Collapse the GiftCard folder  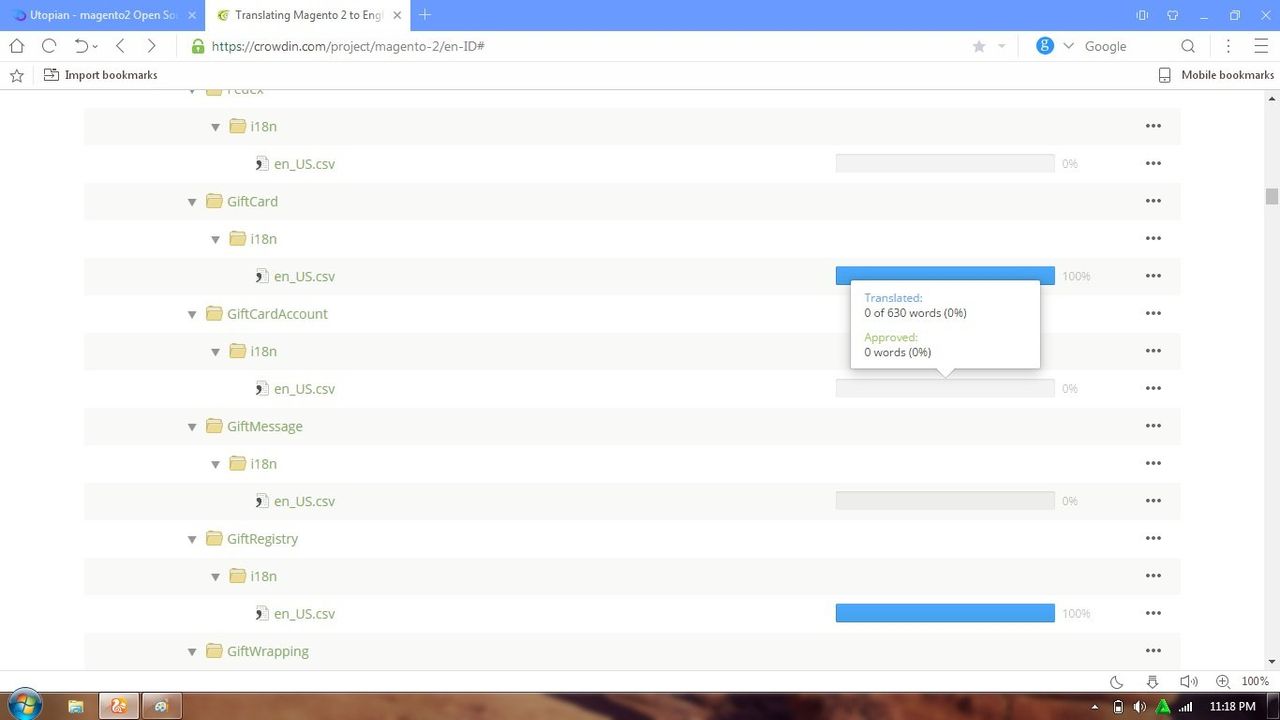pos(192,202)
